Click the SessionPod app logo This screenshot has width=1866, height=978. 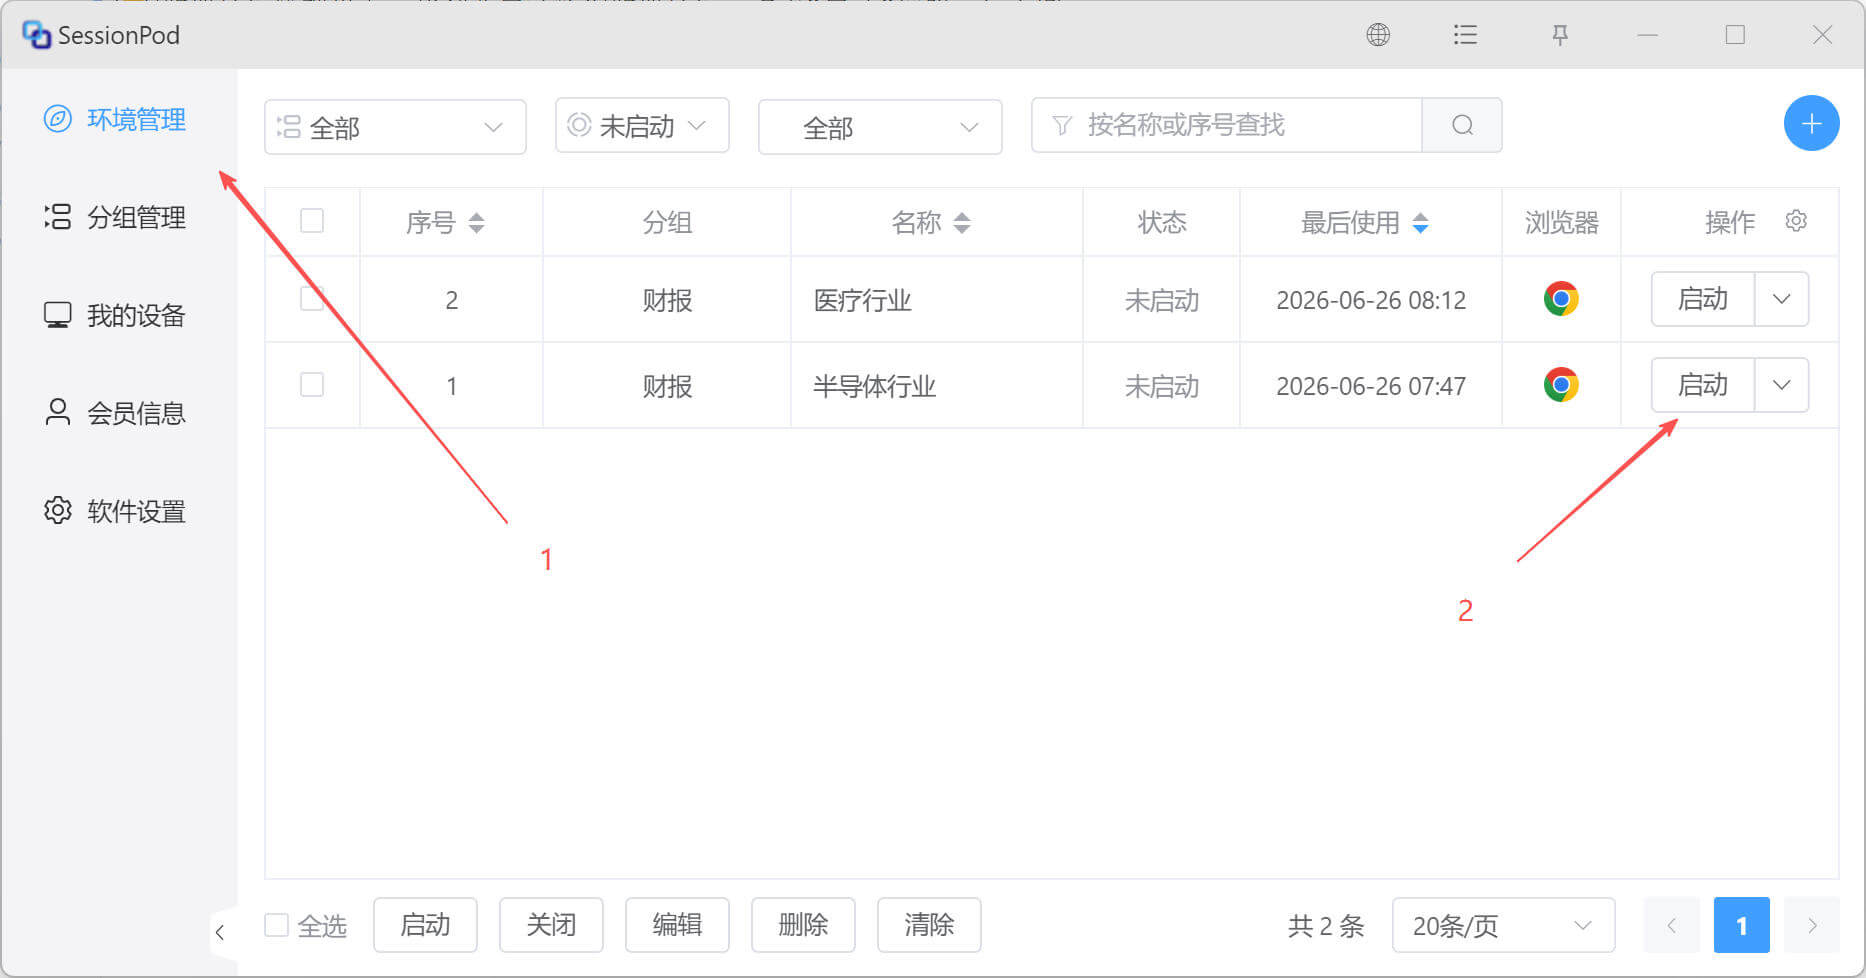coord(37,35)
